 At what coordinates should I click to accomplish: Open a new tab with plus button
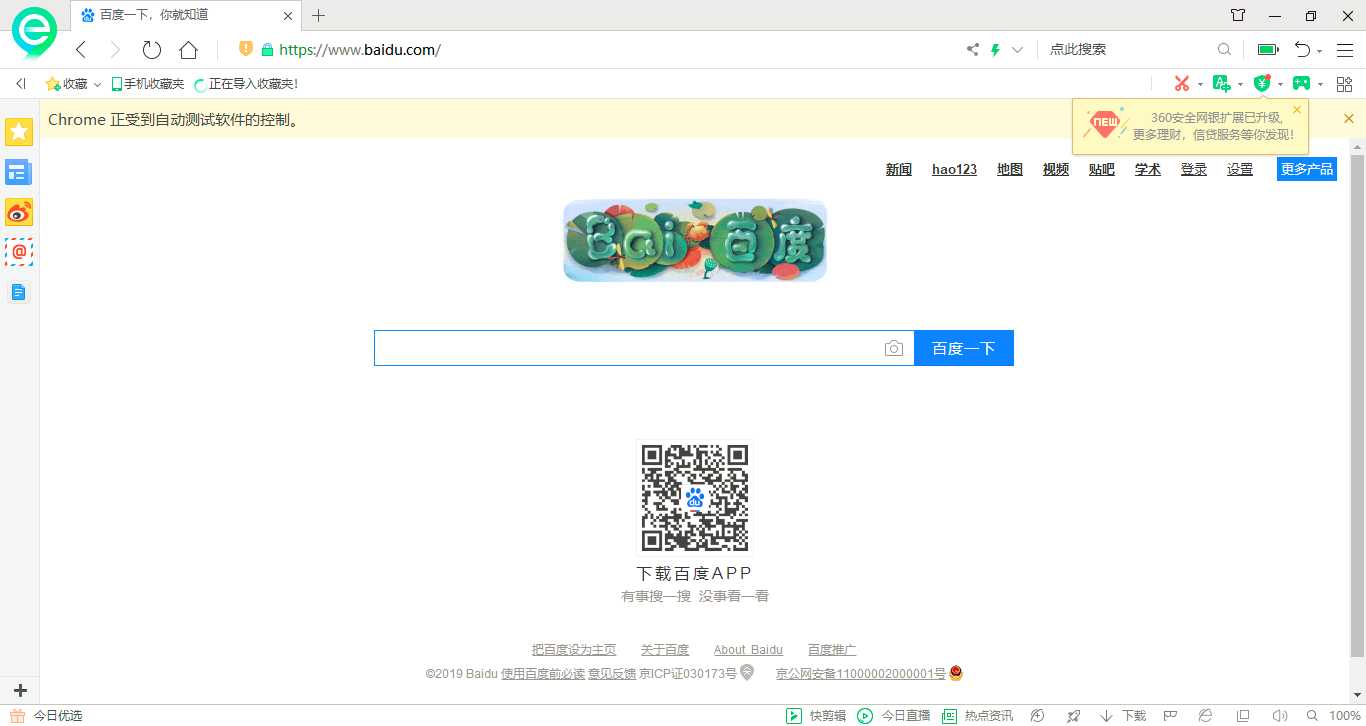(319, 15)
